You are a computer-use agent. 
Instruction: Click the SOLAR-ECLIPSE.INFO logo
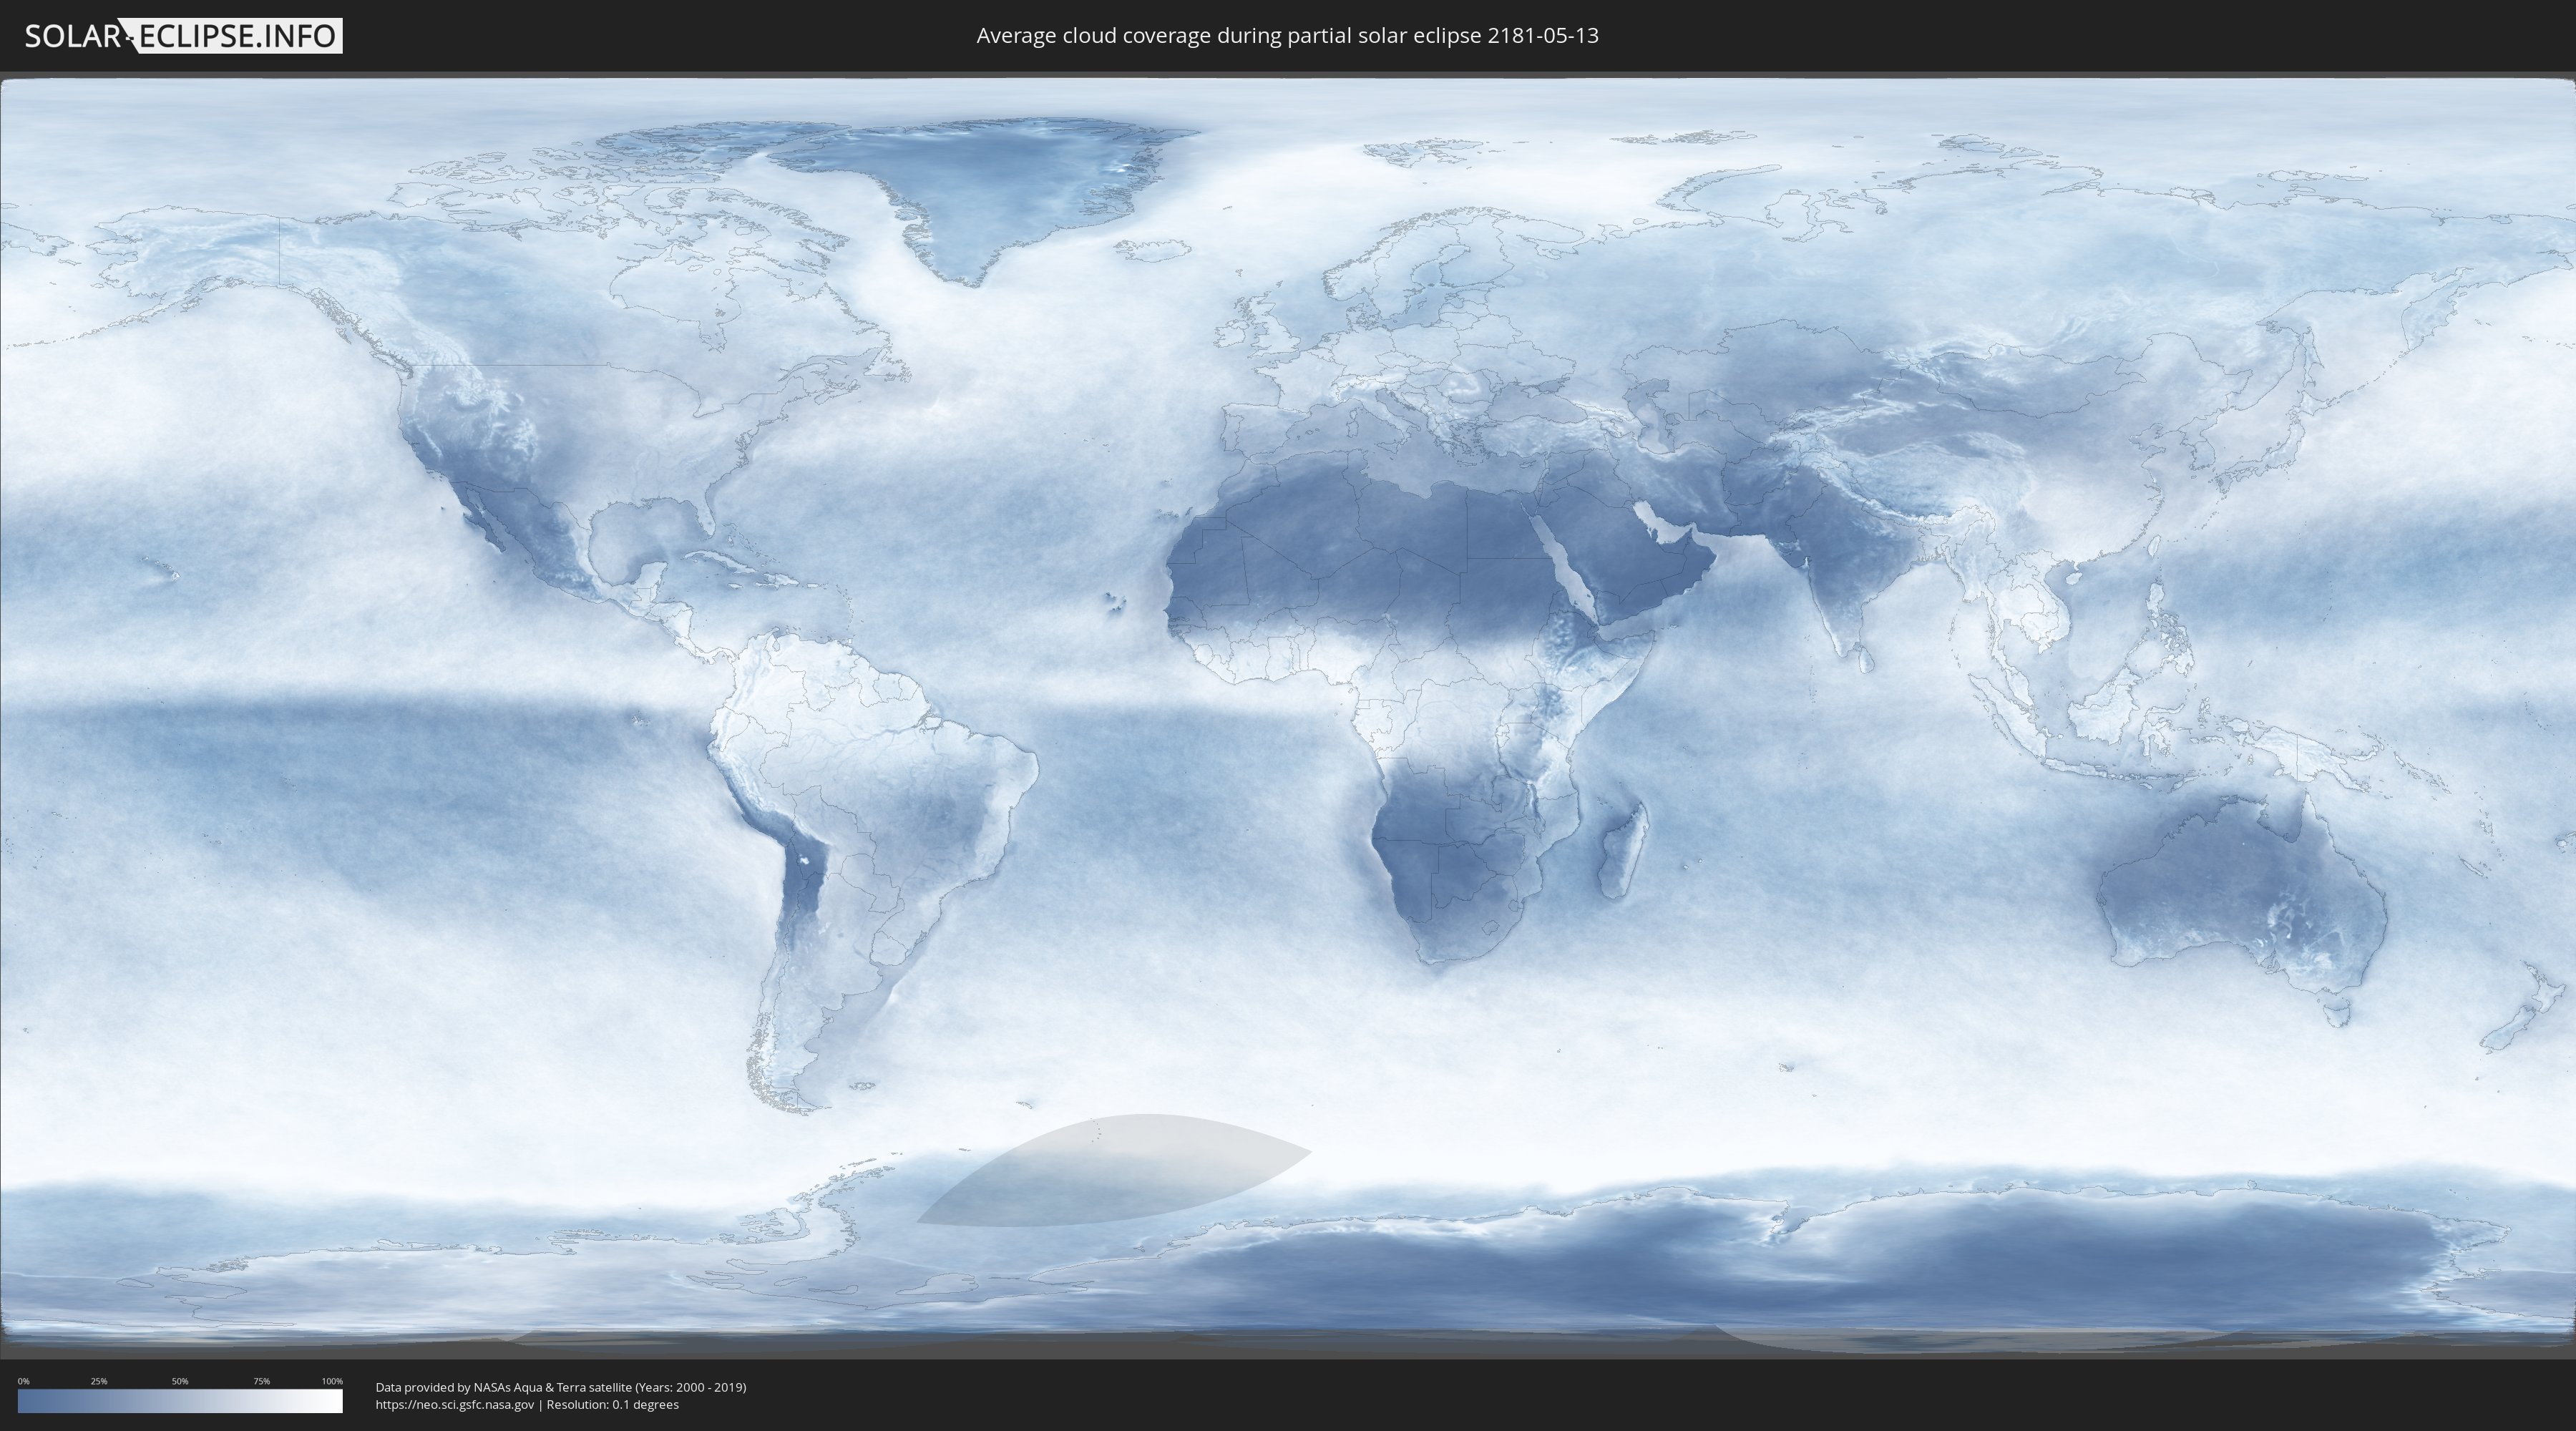183,36
